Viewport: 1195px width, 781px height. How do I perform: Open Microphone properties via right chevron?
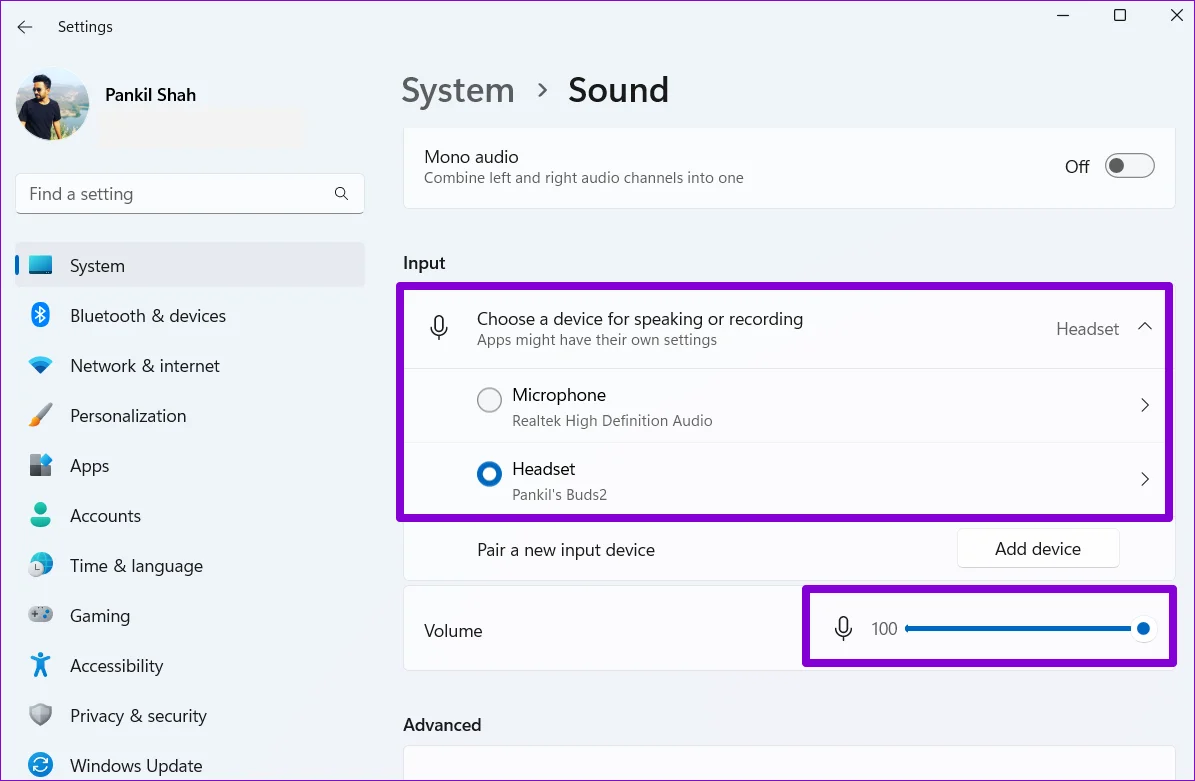pos(1145,405)
